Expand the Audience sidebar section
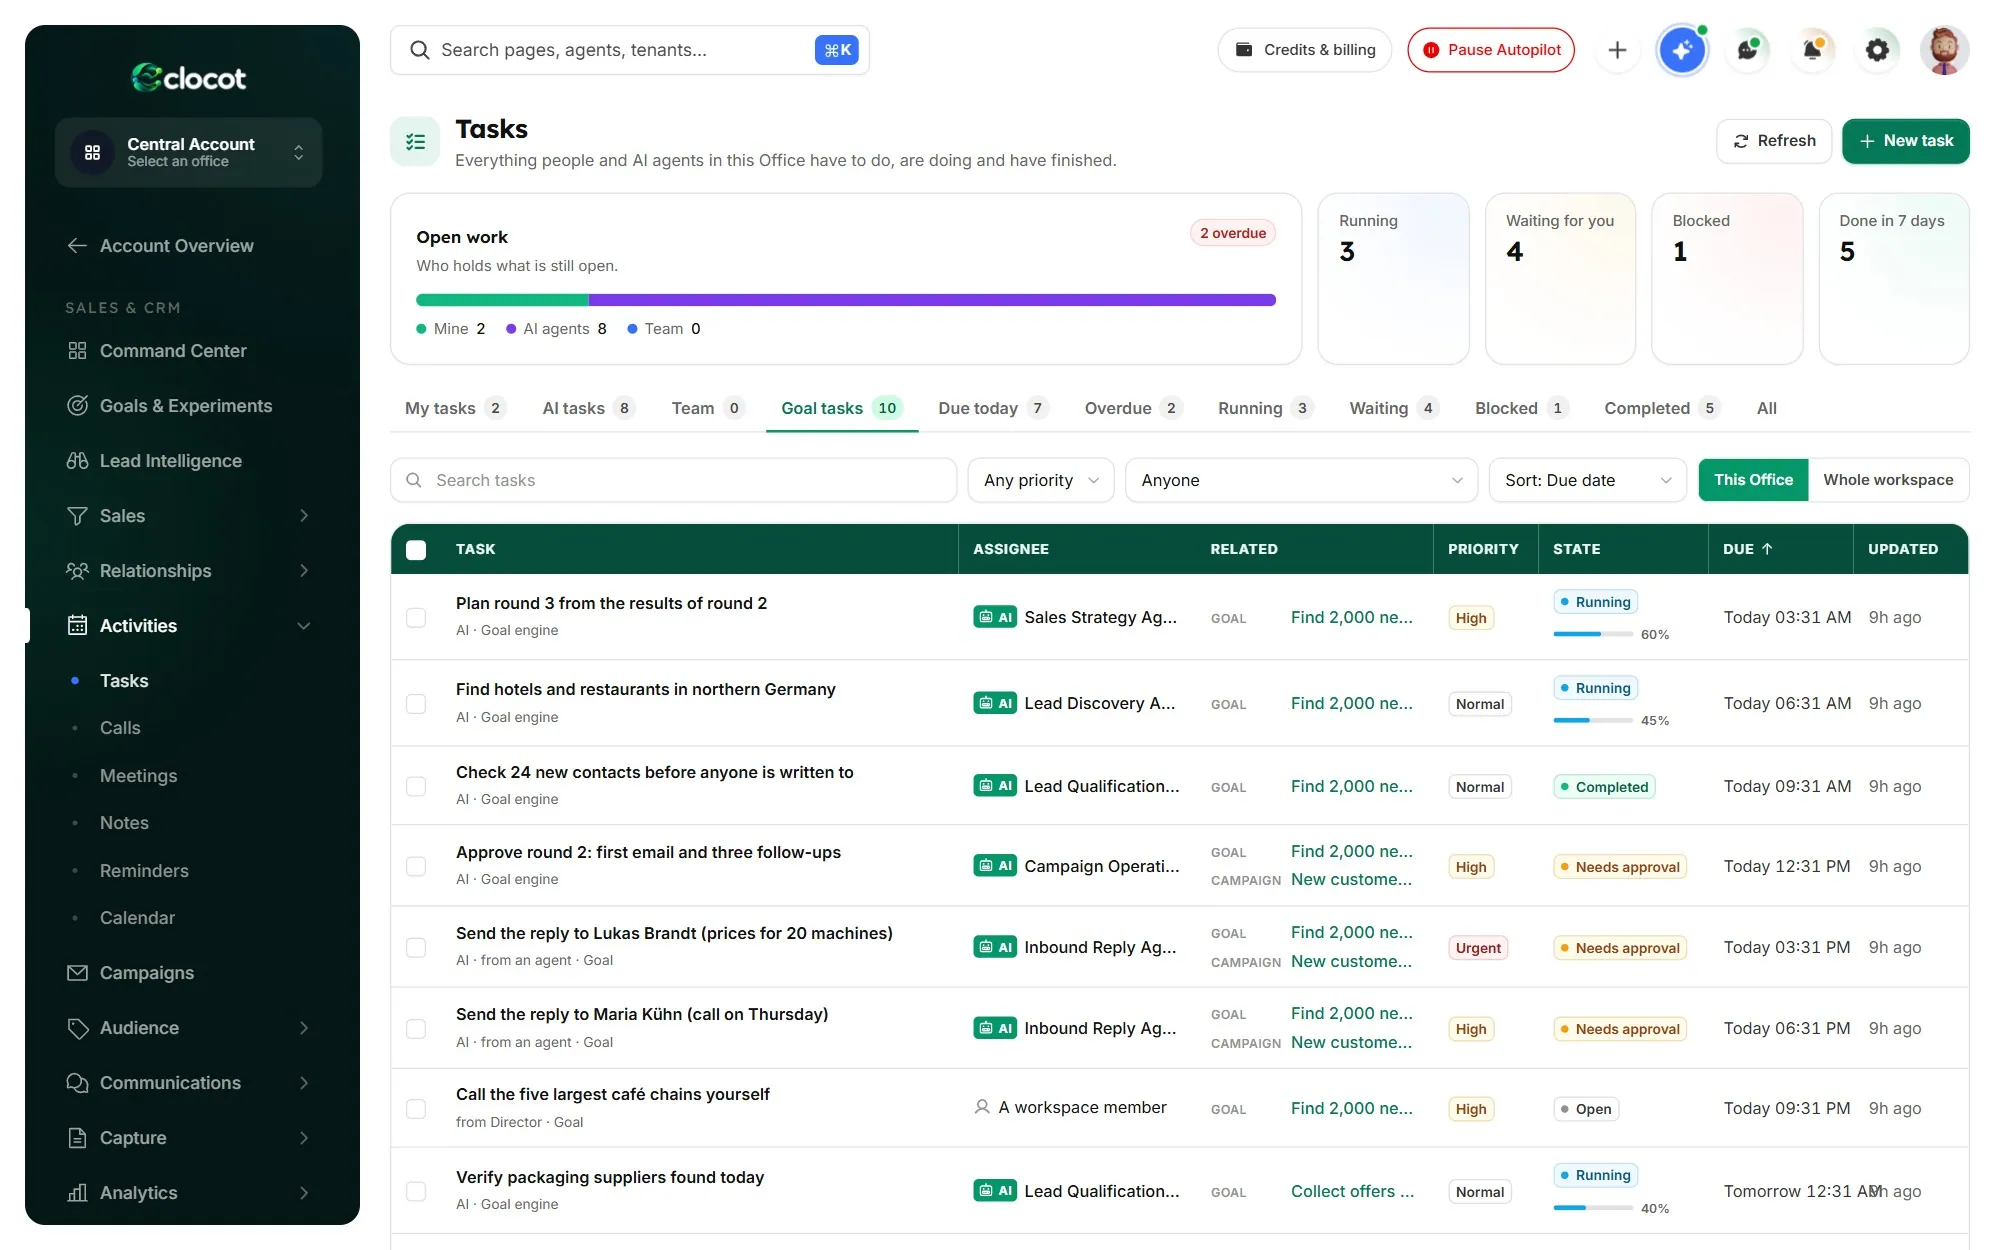This screenshot has width=2000, height=1250. point(304,1028)
